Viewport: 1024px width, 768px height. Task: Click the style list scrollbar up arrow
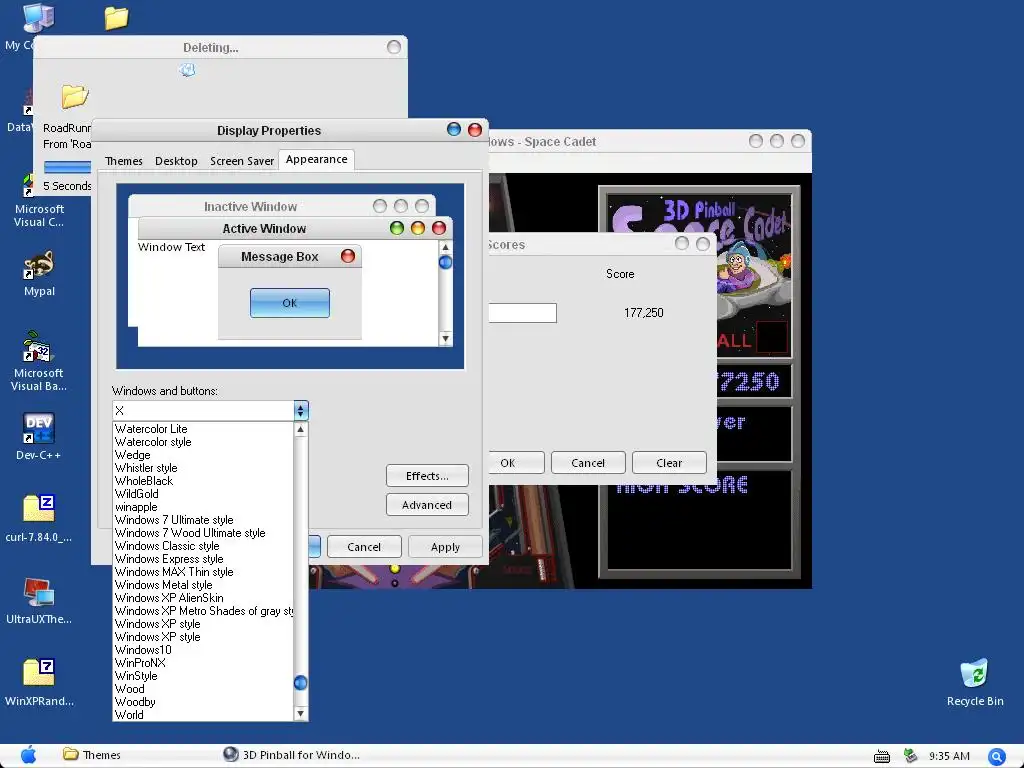click(x=300, y=430)
